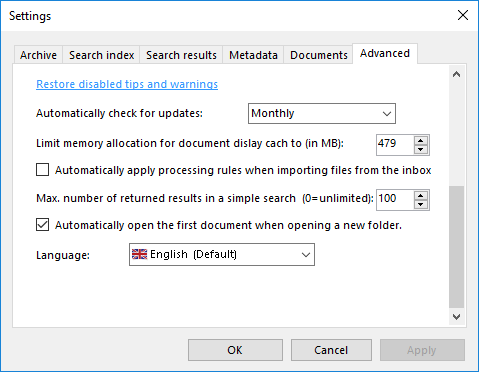Screen dimensions: 479x372
Task: Increase max search results with up arrow
Action: (x=421, y=196)
